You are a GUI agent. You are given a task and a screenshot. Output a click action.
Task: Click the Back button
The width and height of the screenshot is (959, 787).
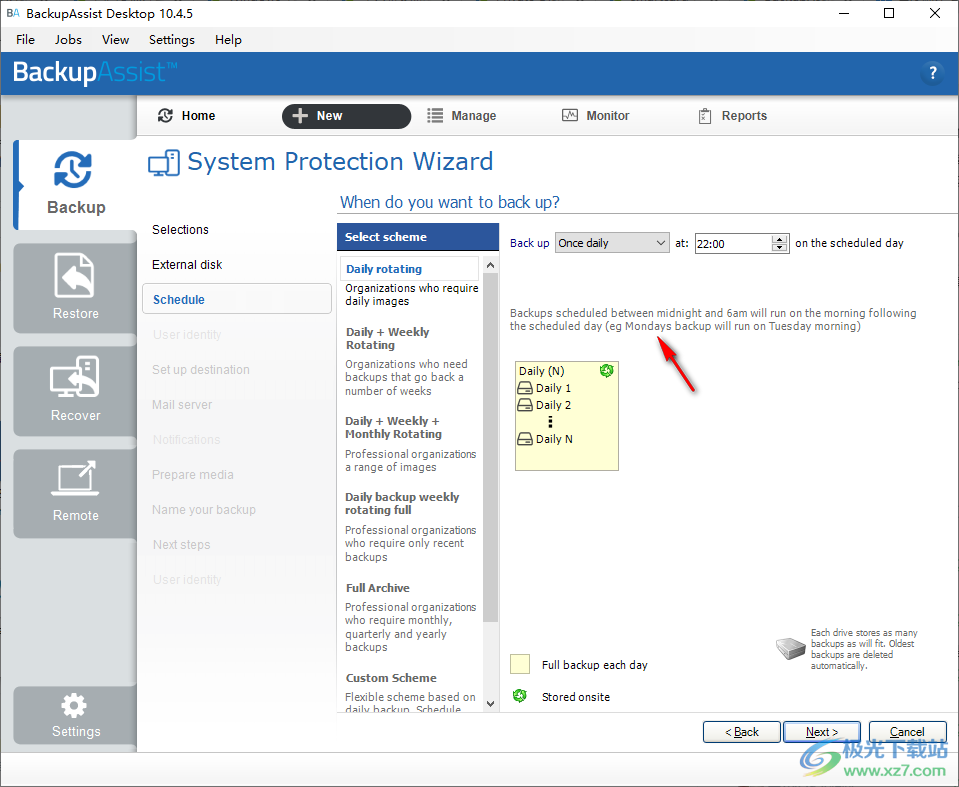pos(741,732)
